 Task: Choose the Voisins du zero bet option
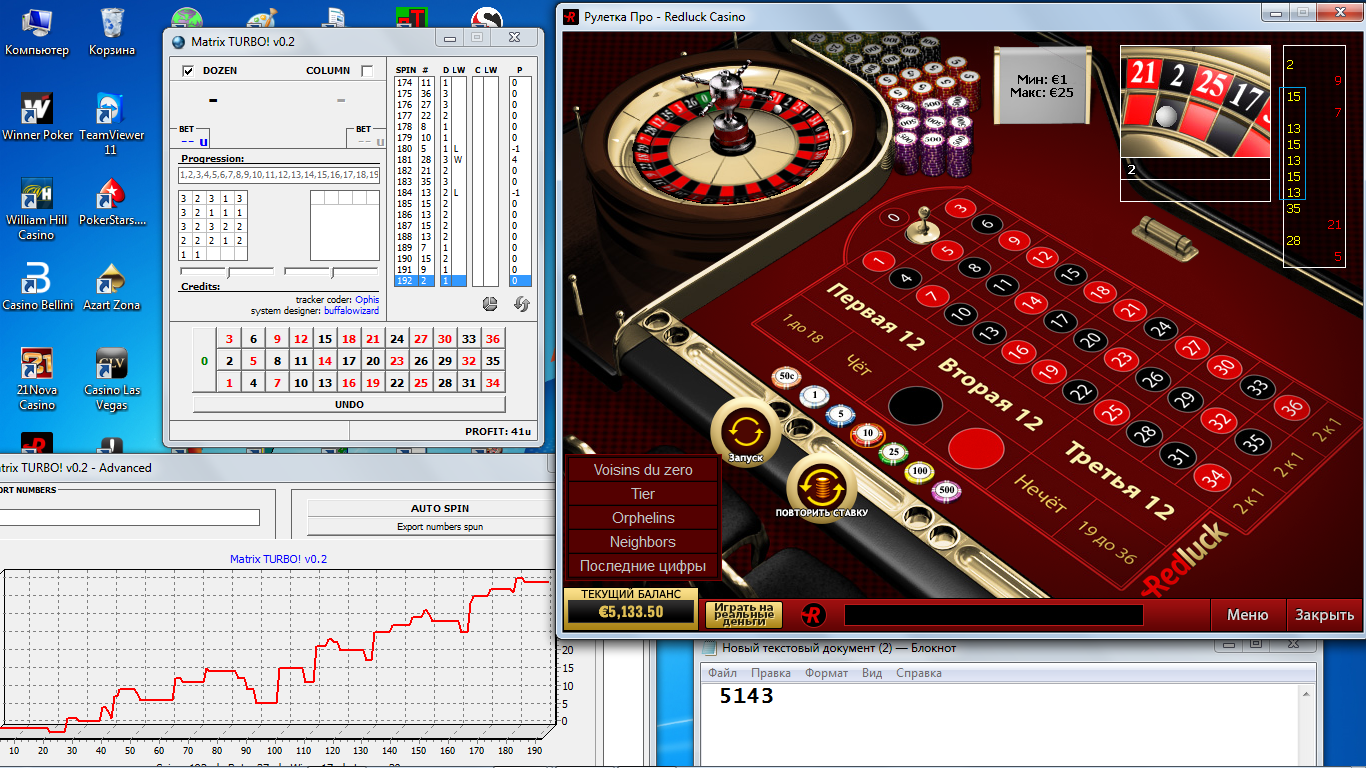tap(643, 470)
